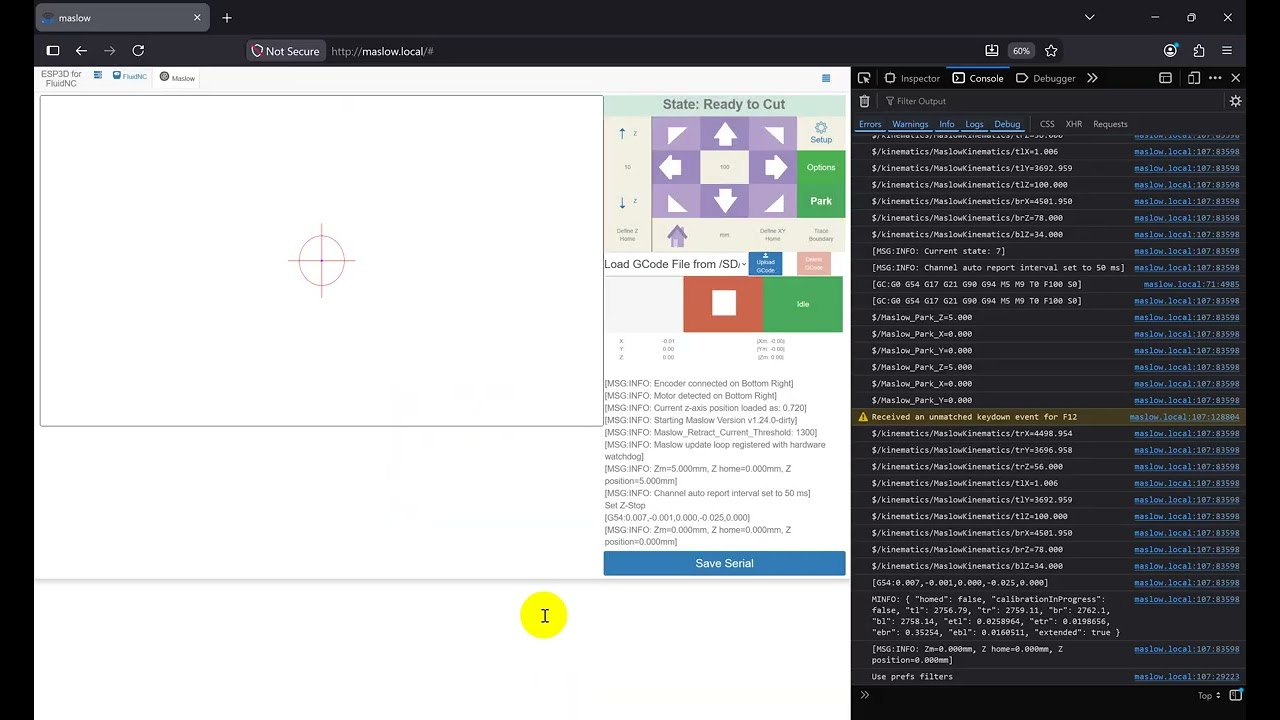Click the Z jog distance 10 field
Screen dimensions: 1280x720
(627, 167)
